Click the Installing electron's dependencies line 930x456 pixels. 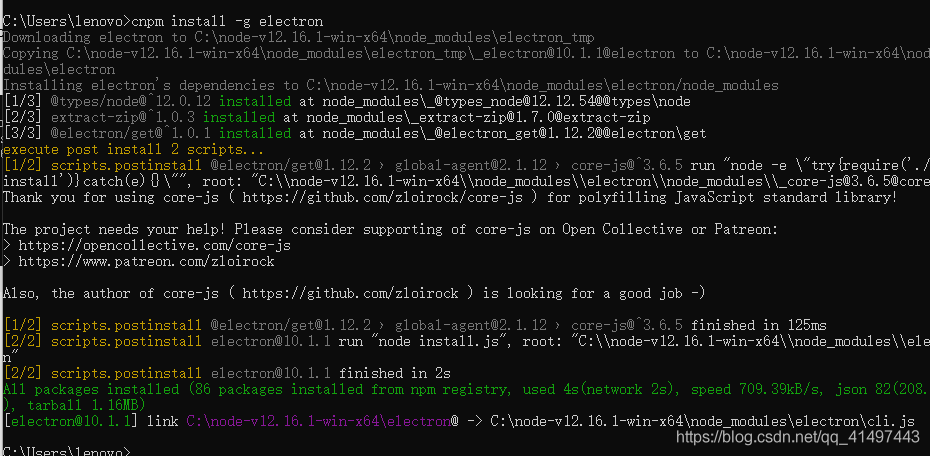tap(390, 85)
